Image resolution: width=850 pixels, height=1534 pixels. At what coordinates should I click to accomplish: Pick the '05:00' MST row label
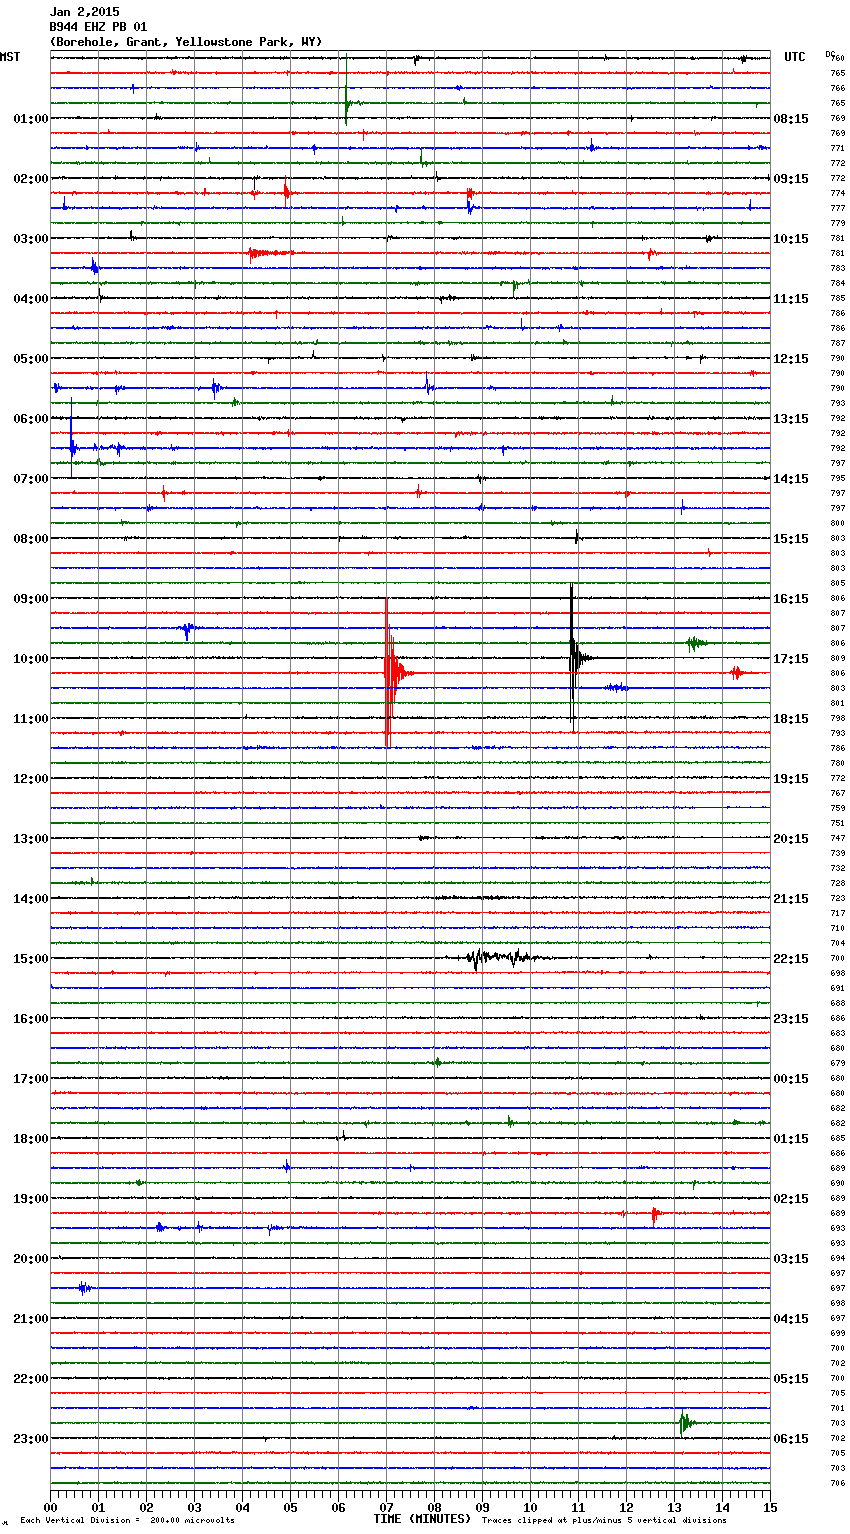click(x=31, y=359)
